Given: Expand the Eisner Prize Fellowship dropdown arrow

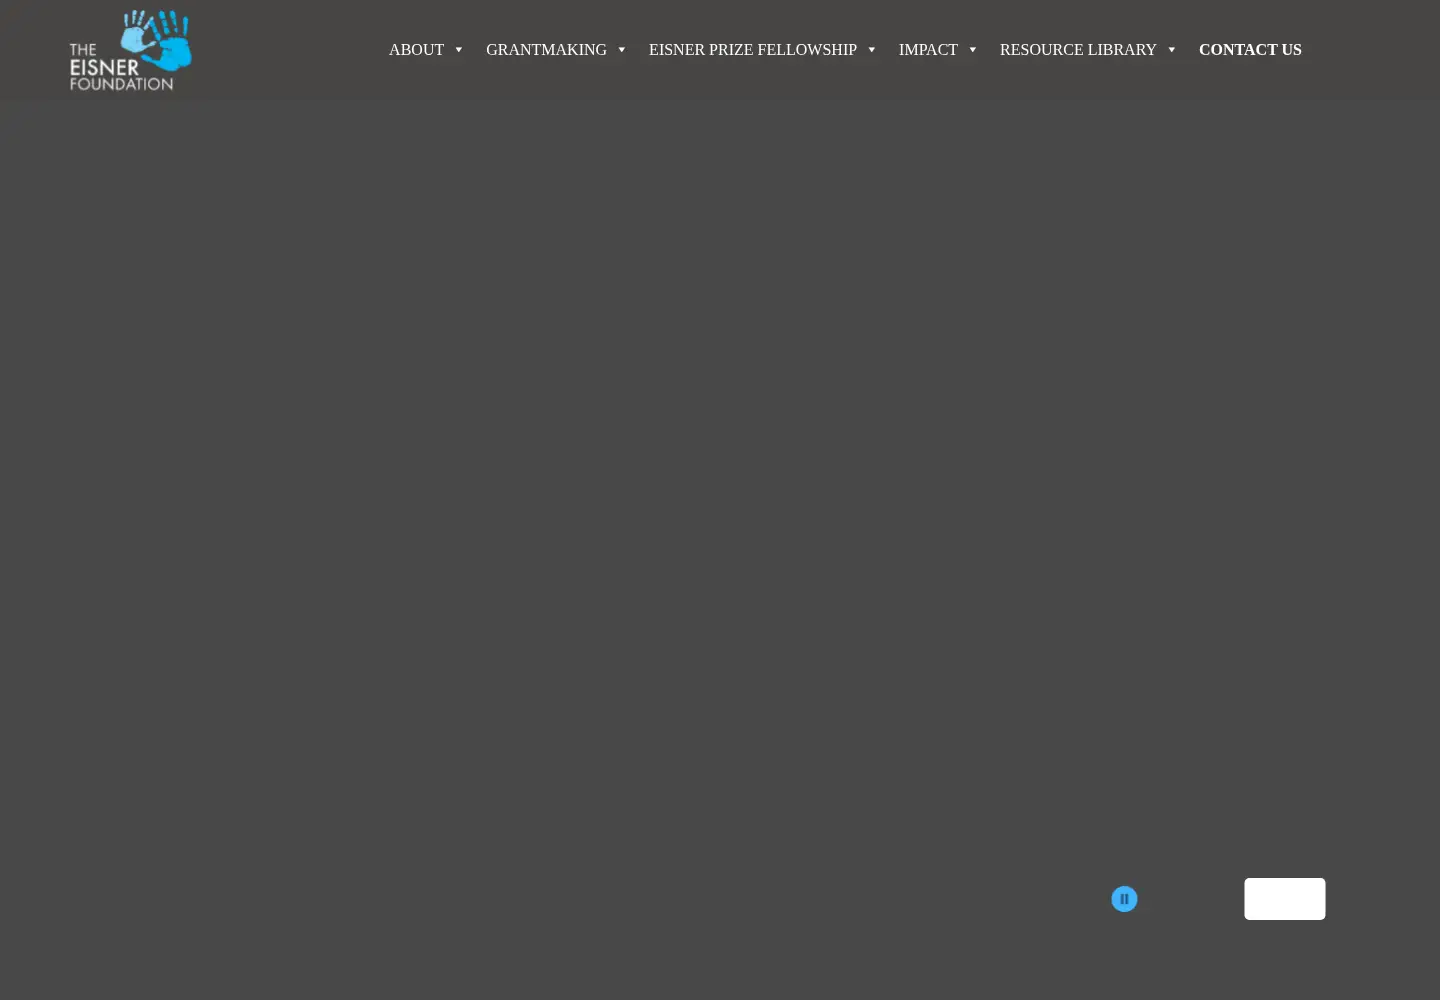Looking at the screenshot, I should point(872,50).
